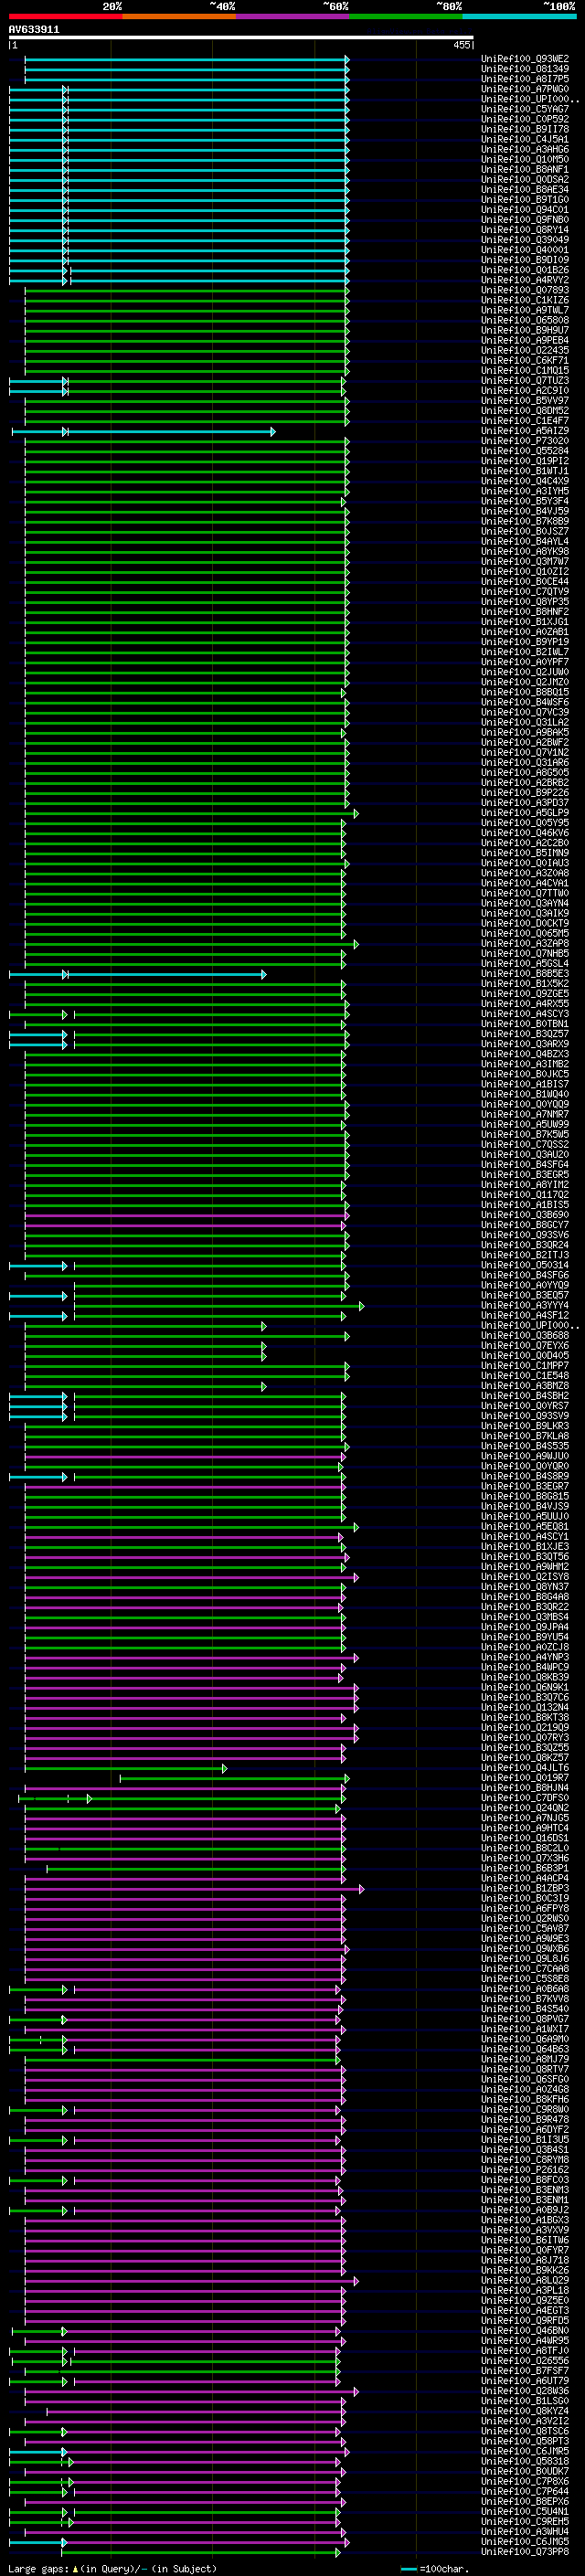Select hit UniRef100_Q8RY14
This screenshot has width=585, height=2576.
[525, 230]
